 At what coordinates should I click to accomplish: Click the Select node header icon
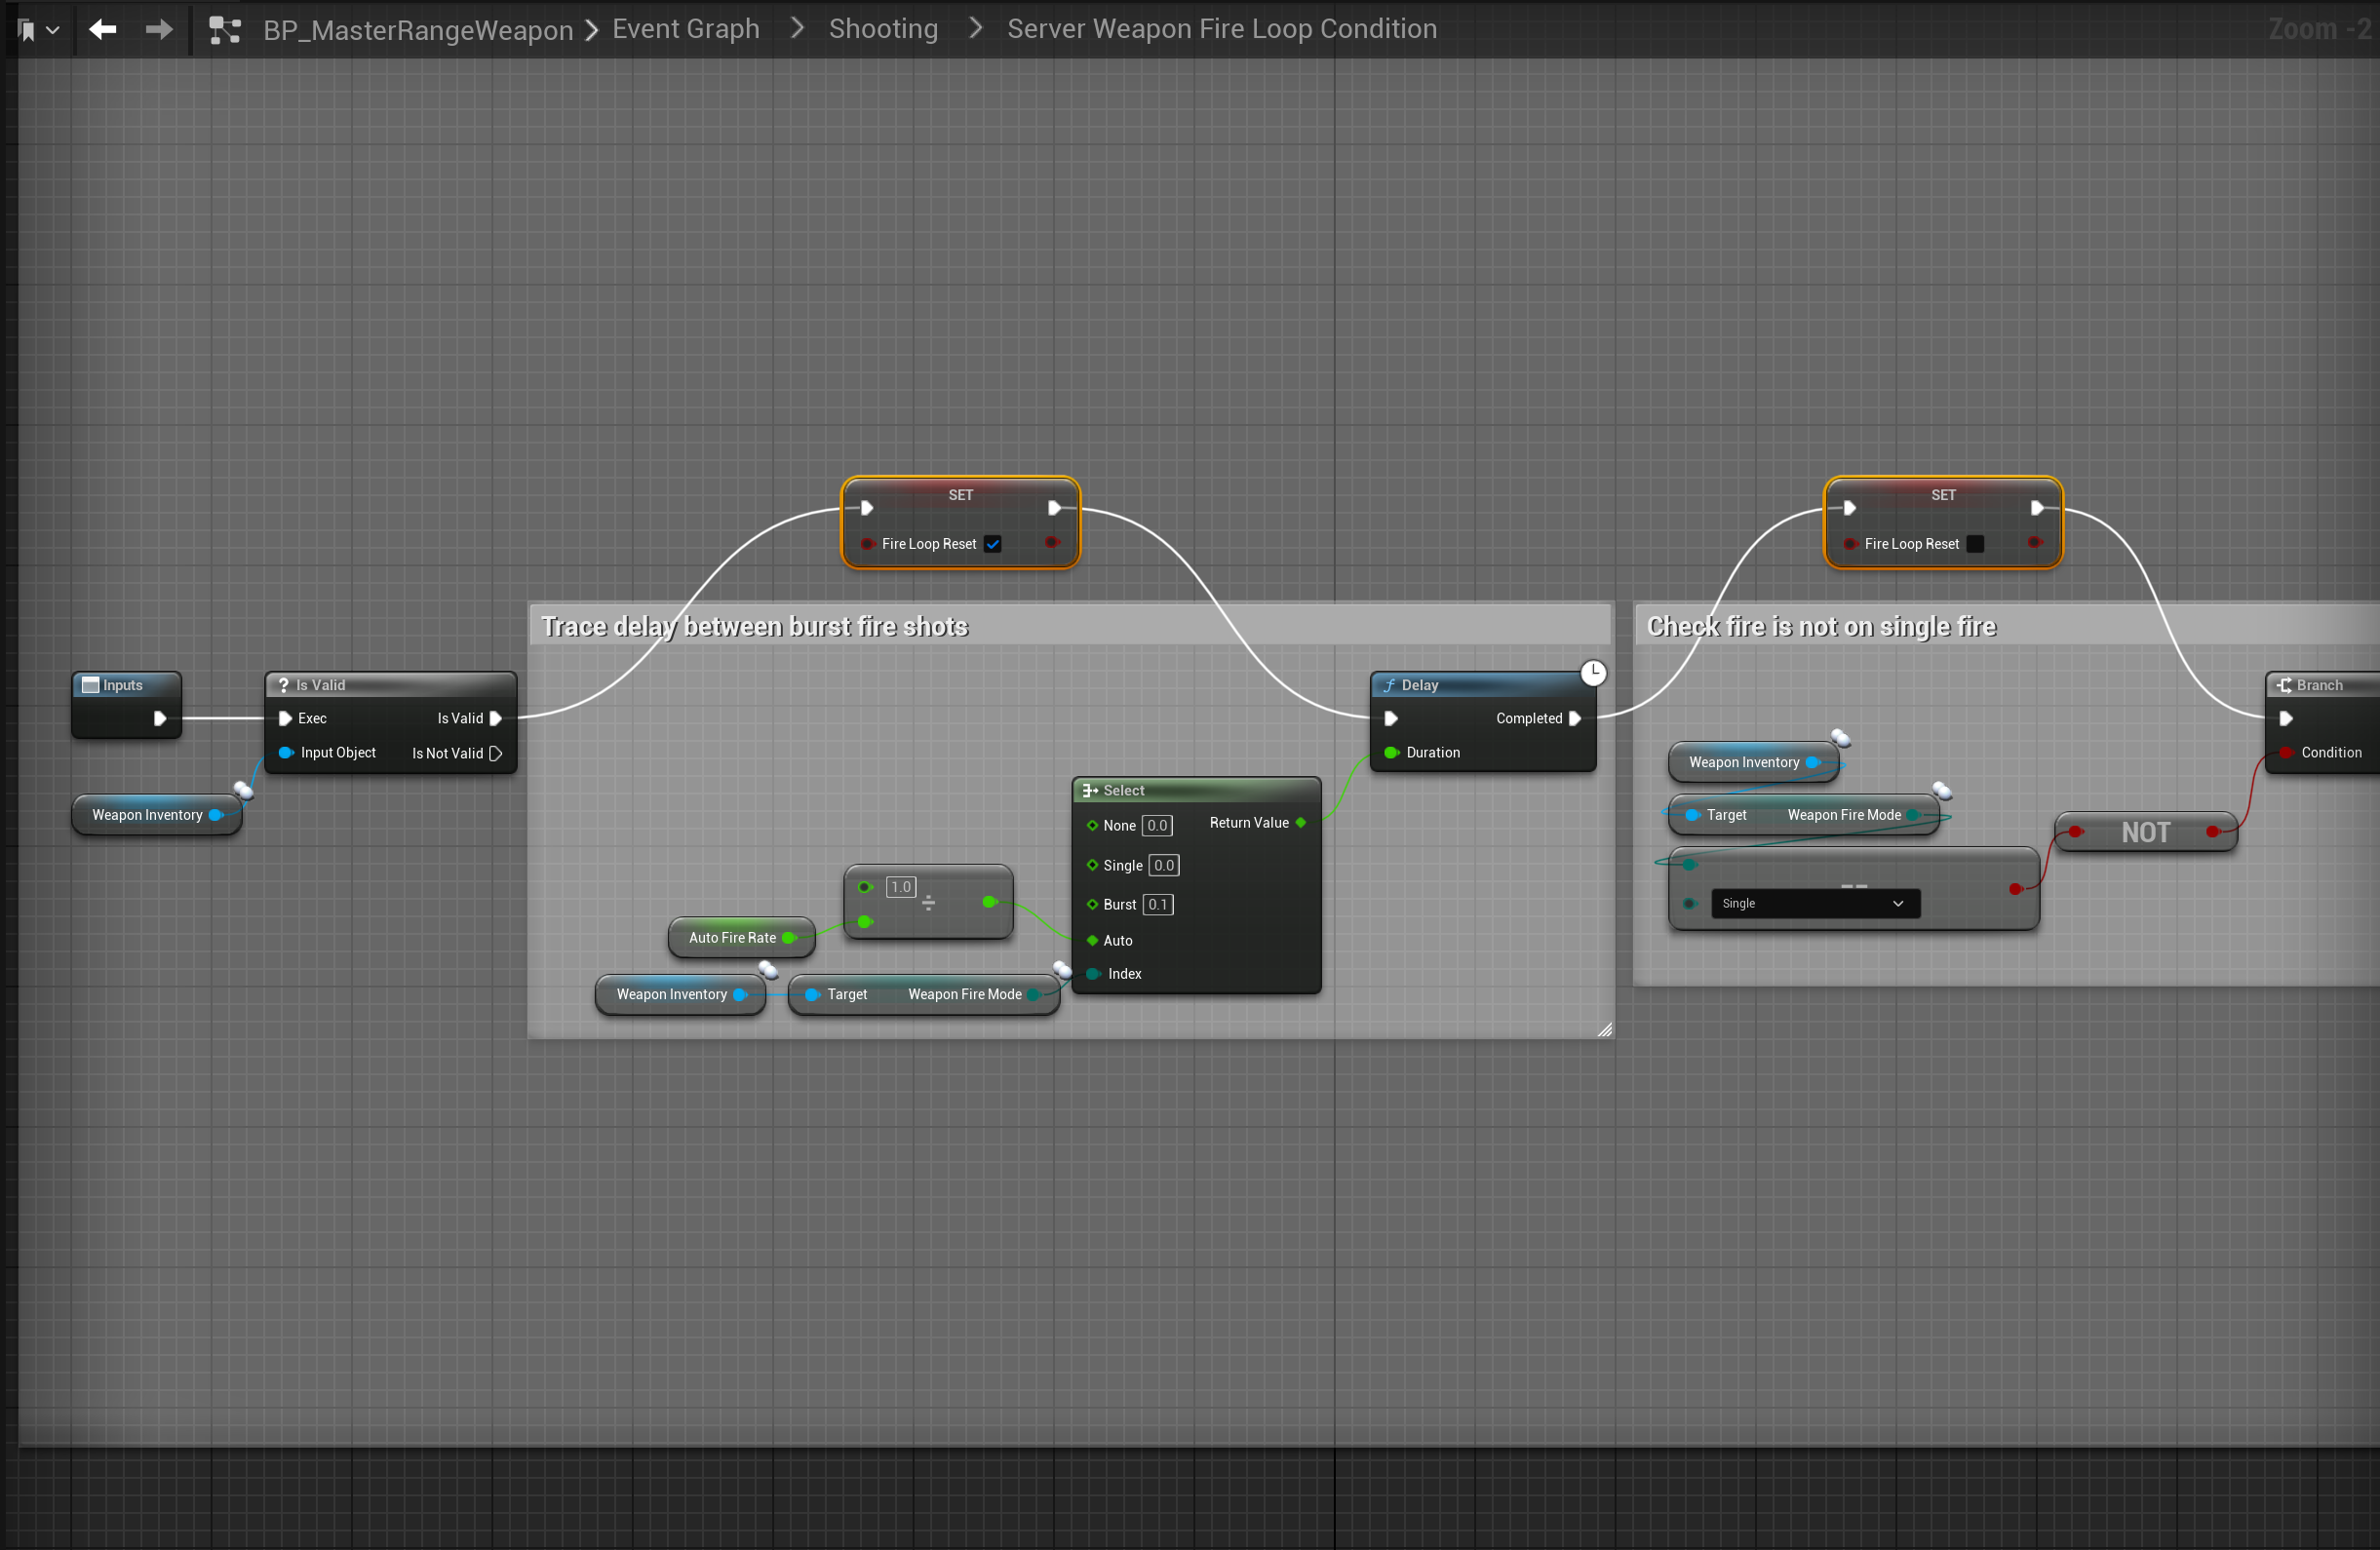click(x=1090, y=790)
